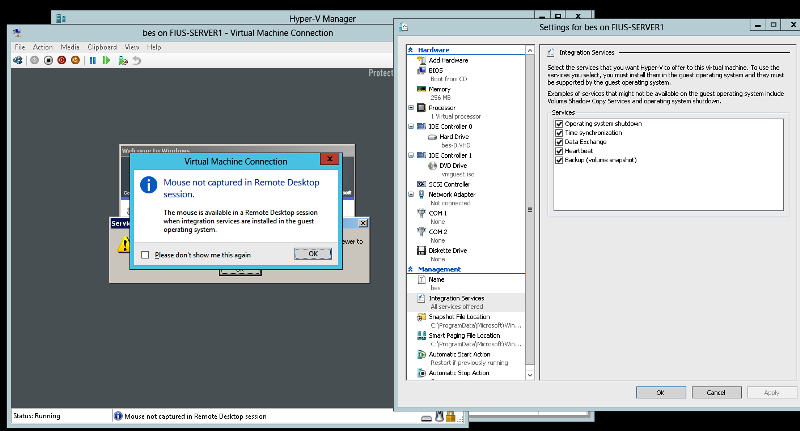This screenshot has height=431, width=800.
Task: Click scroll down arrow of settings tree
Action: pos(530,375)
